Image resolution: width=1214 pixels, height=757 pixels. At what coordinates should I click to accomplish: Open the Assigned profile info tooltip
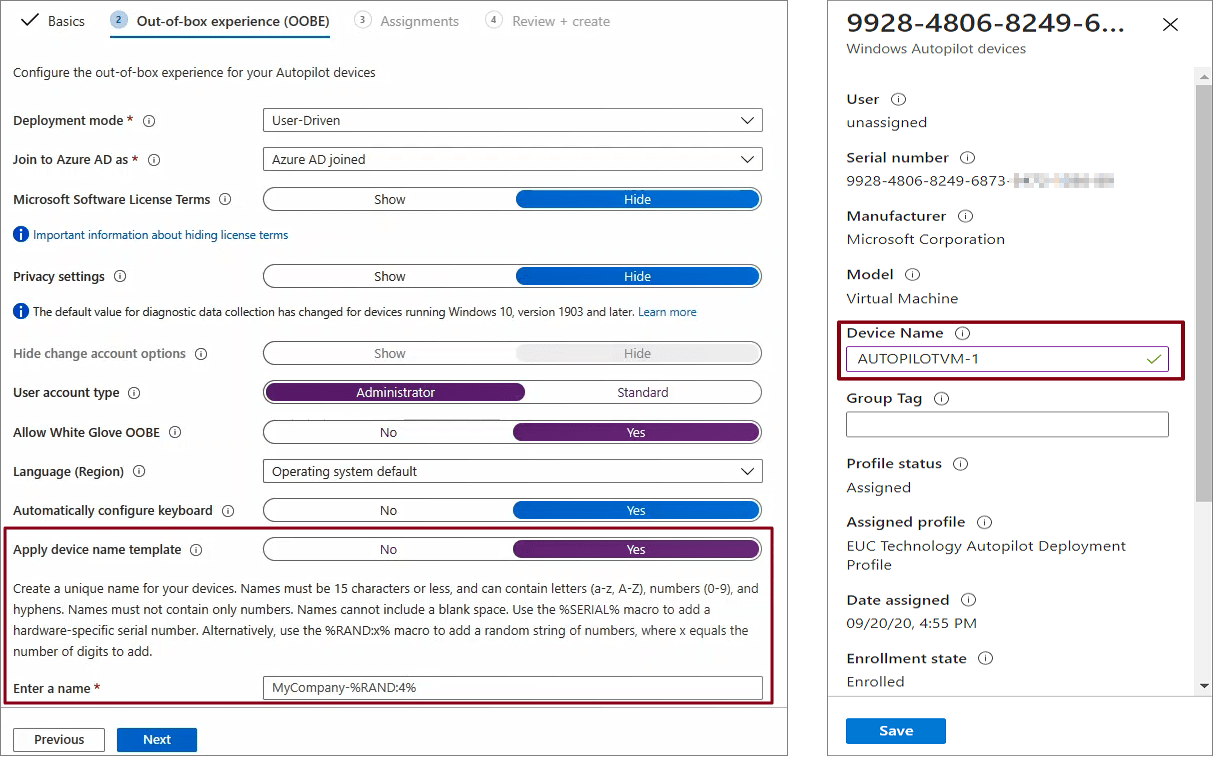click(983, 521)
